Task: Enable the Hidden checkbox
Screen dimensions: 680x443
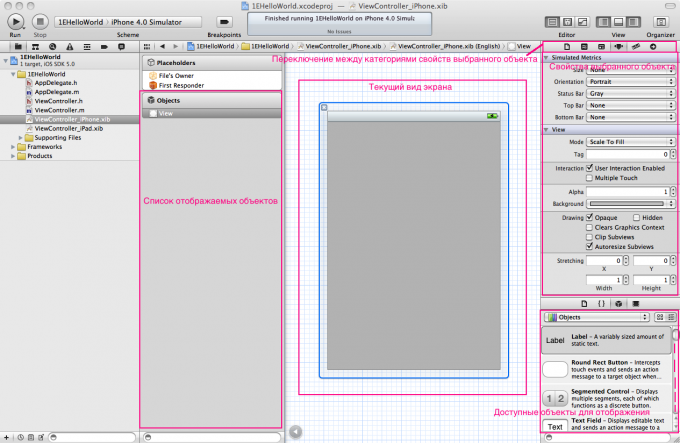Action: point(637,218)
